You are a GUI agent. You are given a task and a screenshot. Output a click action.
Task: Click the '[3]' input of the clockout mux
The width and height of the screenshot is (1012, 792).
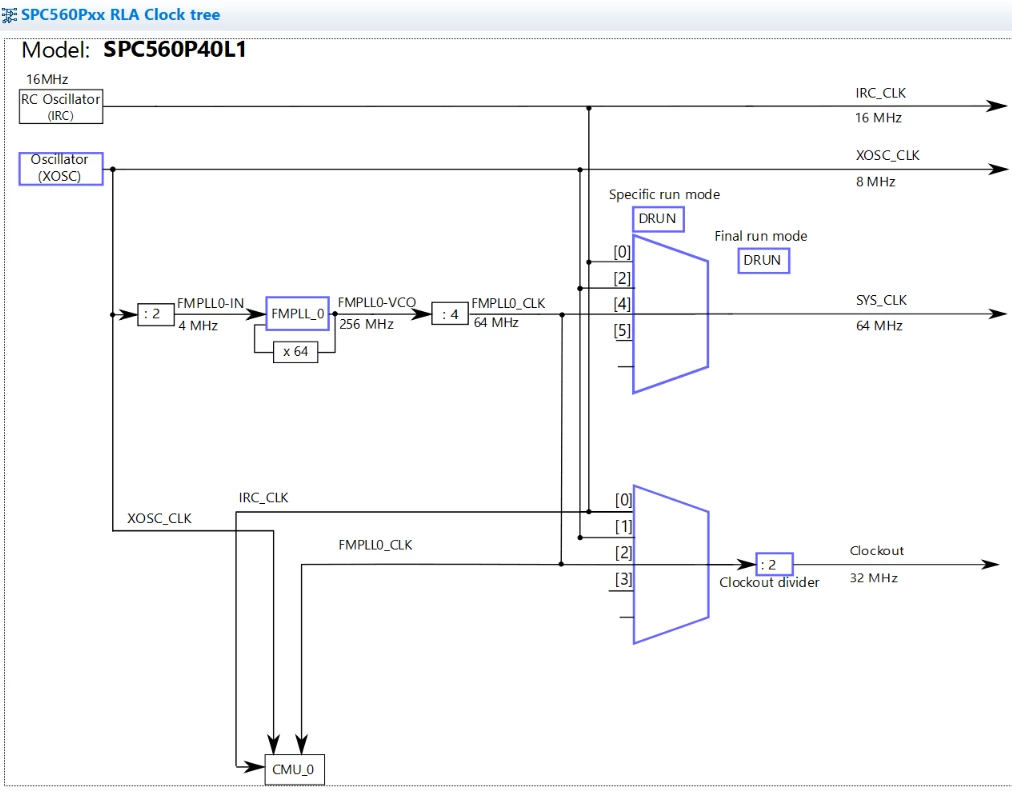(623, 579)
